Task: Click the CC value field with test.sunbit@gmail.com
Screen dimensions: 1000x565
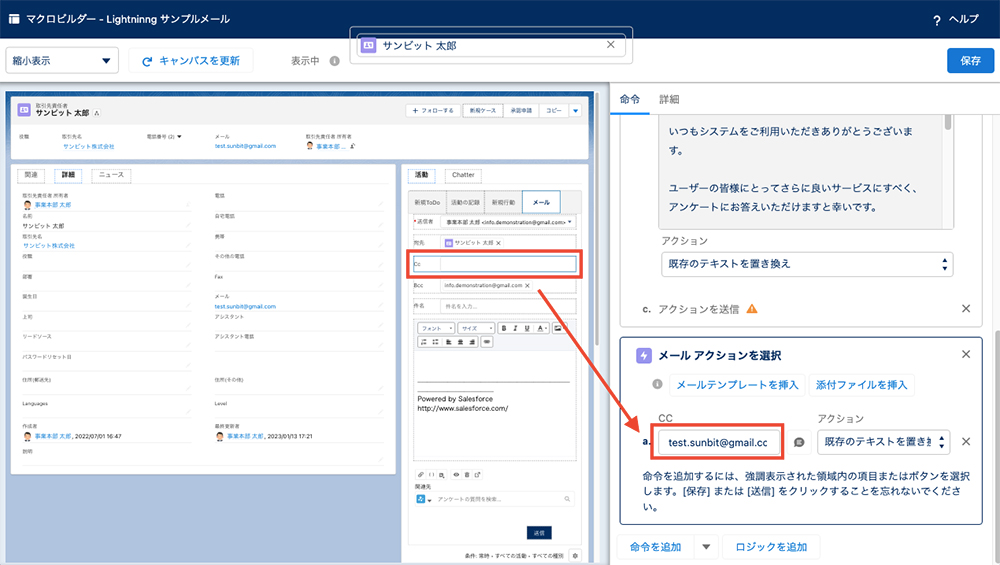Action: click(x=717, y=442)
